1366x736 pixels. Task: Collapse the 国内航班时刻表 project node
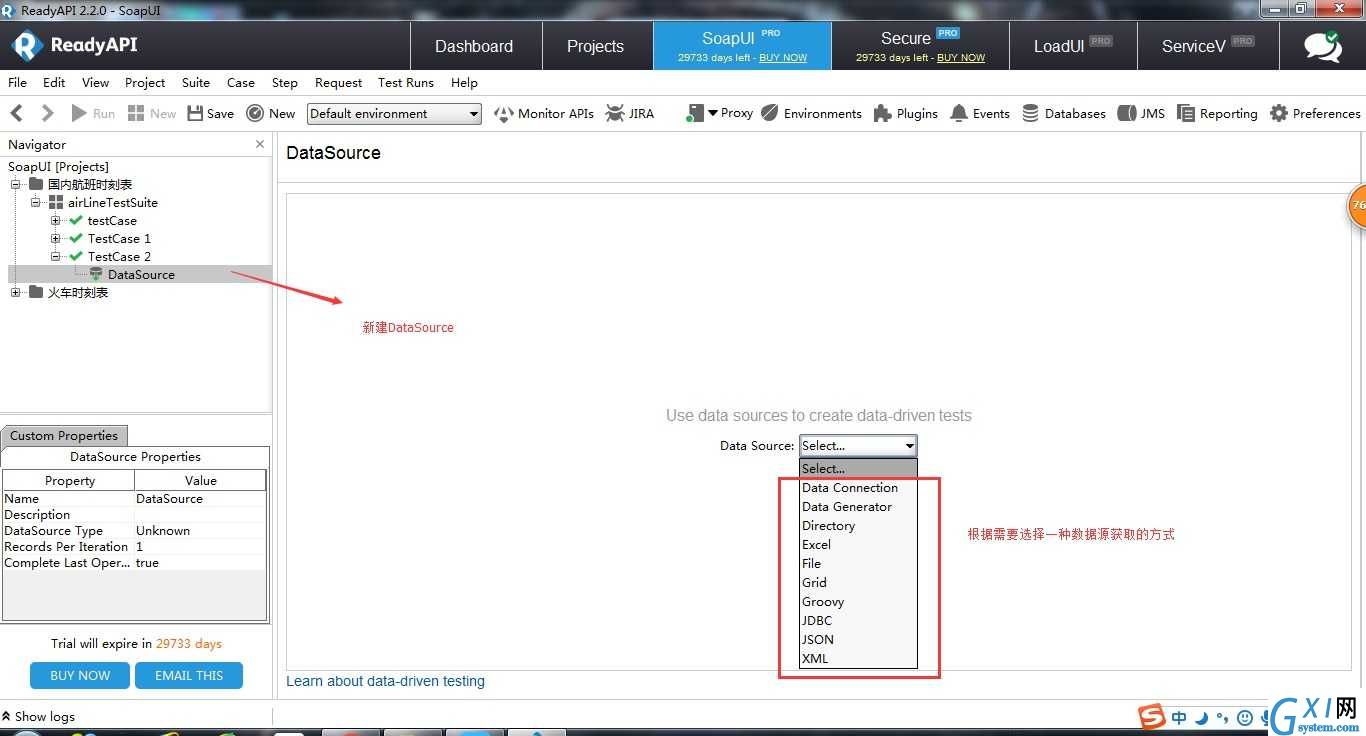[16, 184]
